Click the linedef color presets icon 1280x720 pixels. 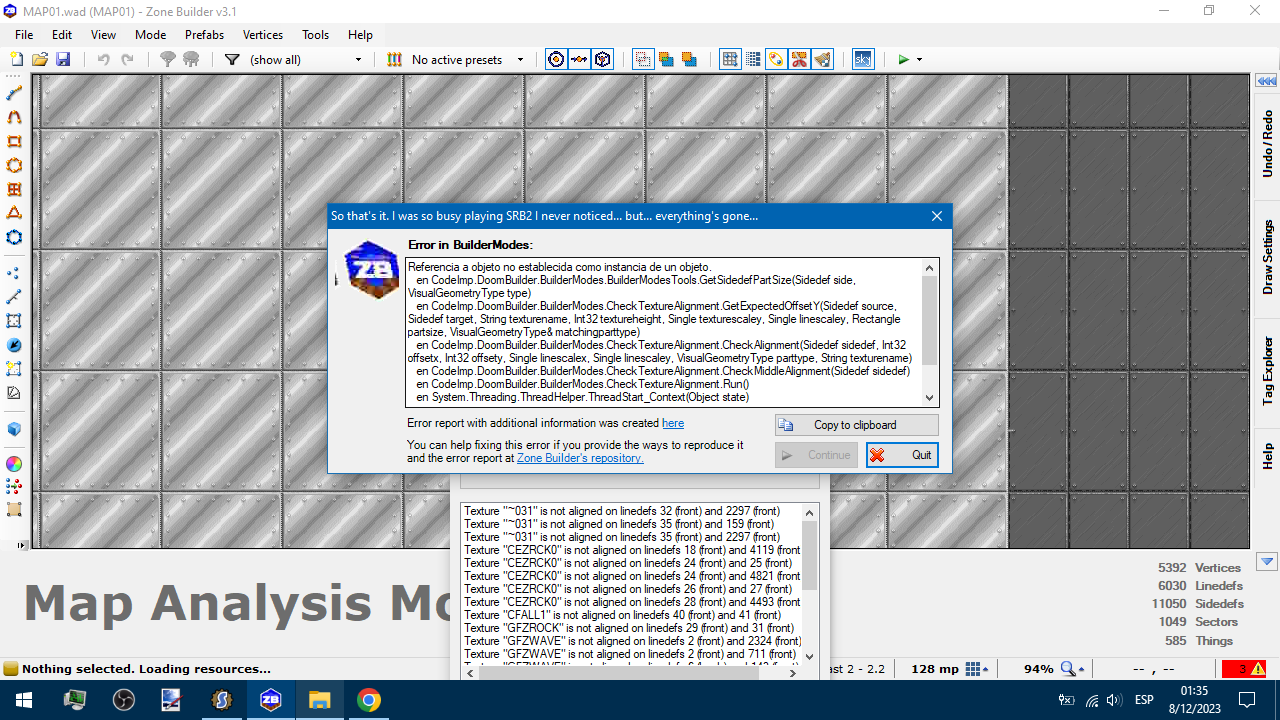(x=394, y=60)
